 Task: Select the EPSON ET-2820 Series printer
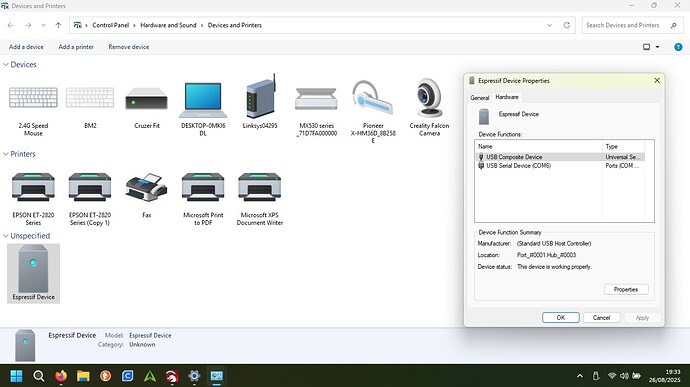coord(33,187)
